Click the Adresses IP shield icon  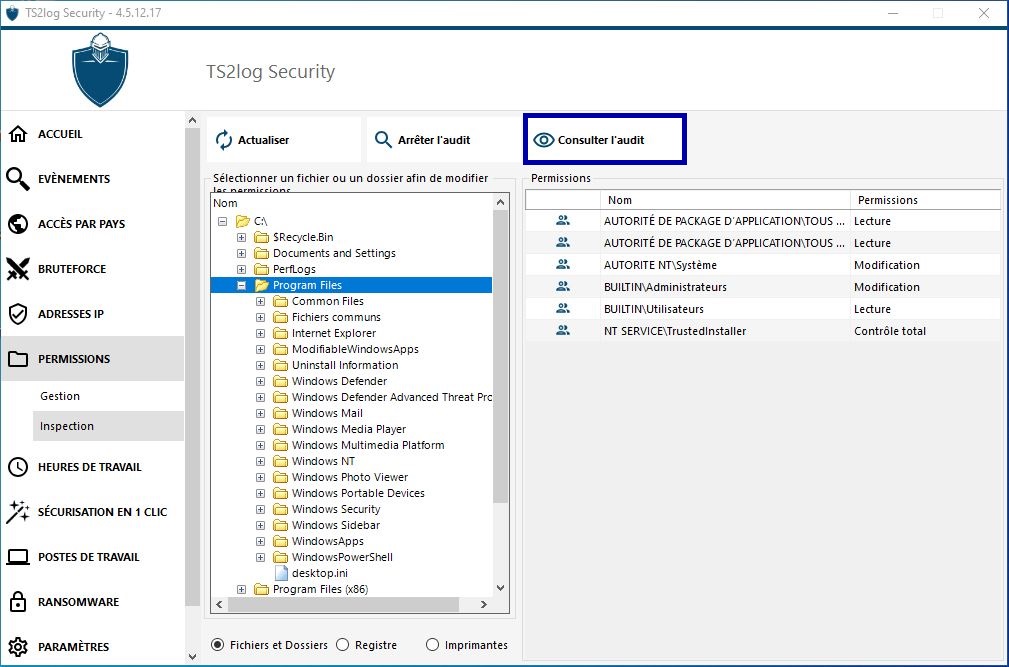18,314
